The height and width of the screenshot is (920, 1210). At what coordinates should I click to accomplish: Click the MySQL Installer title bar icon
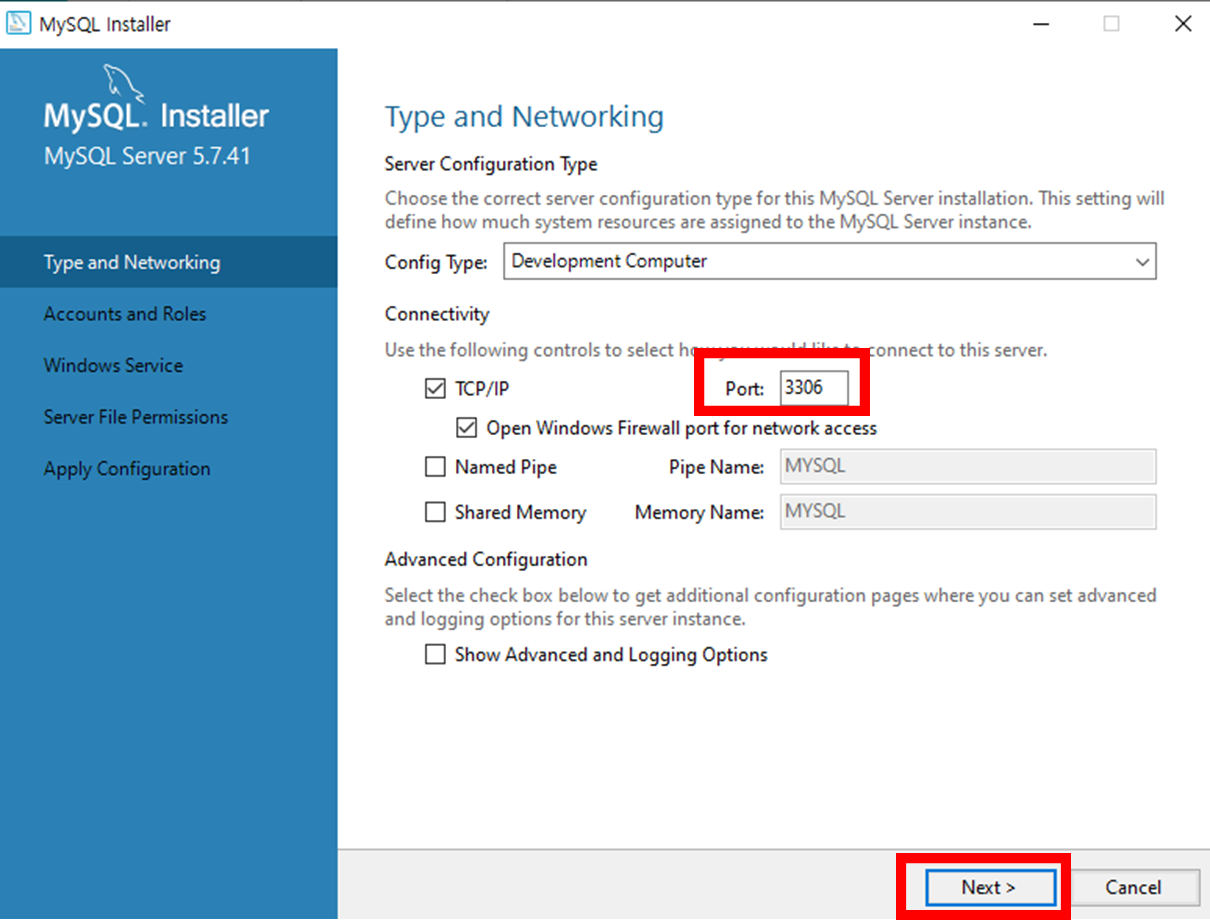click(x=20, y=24)
